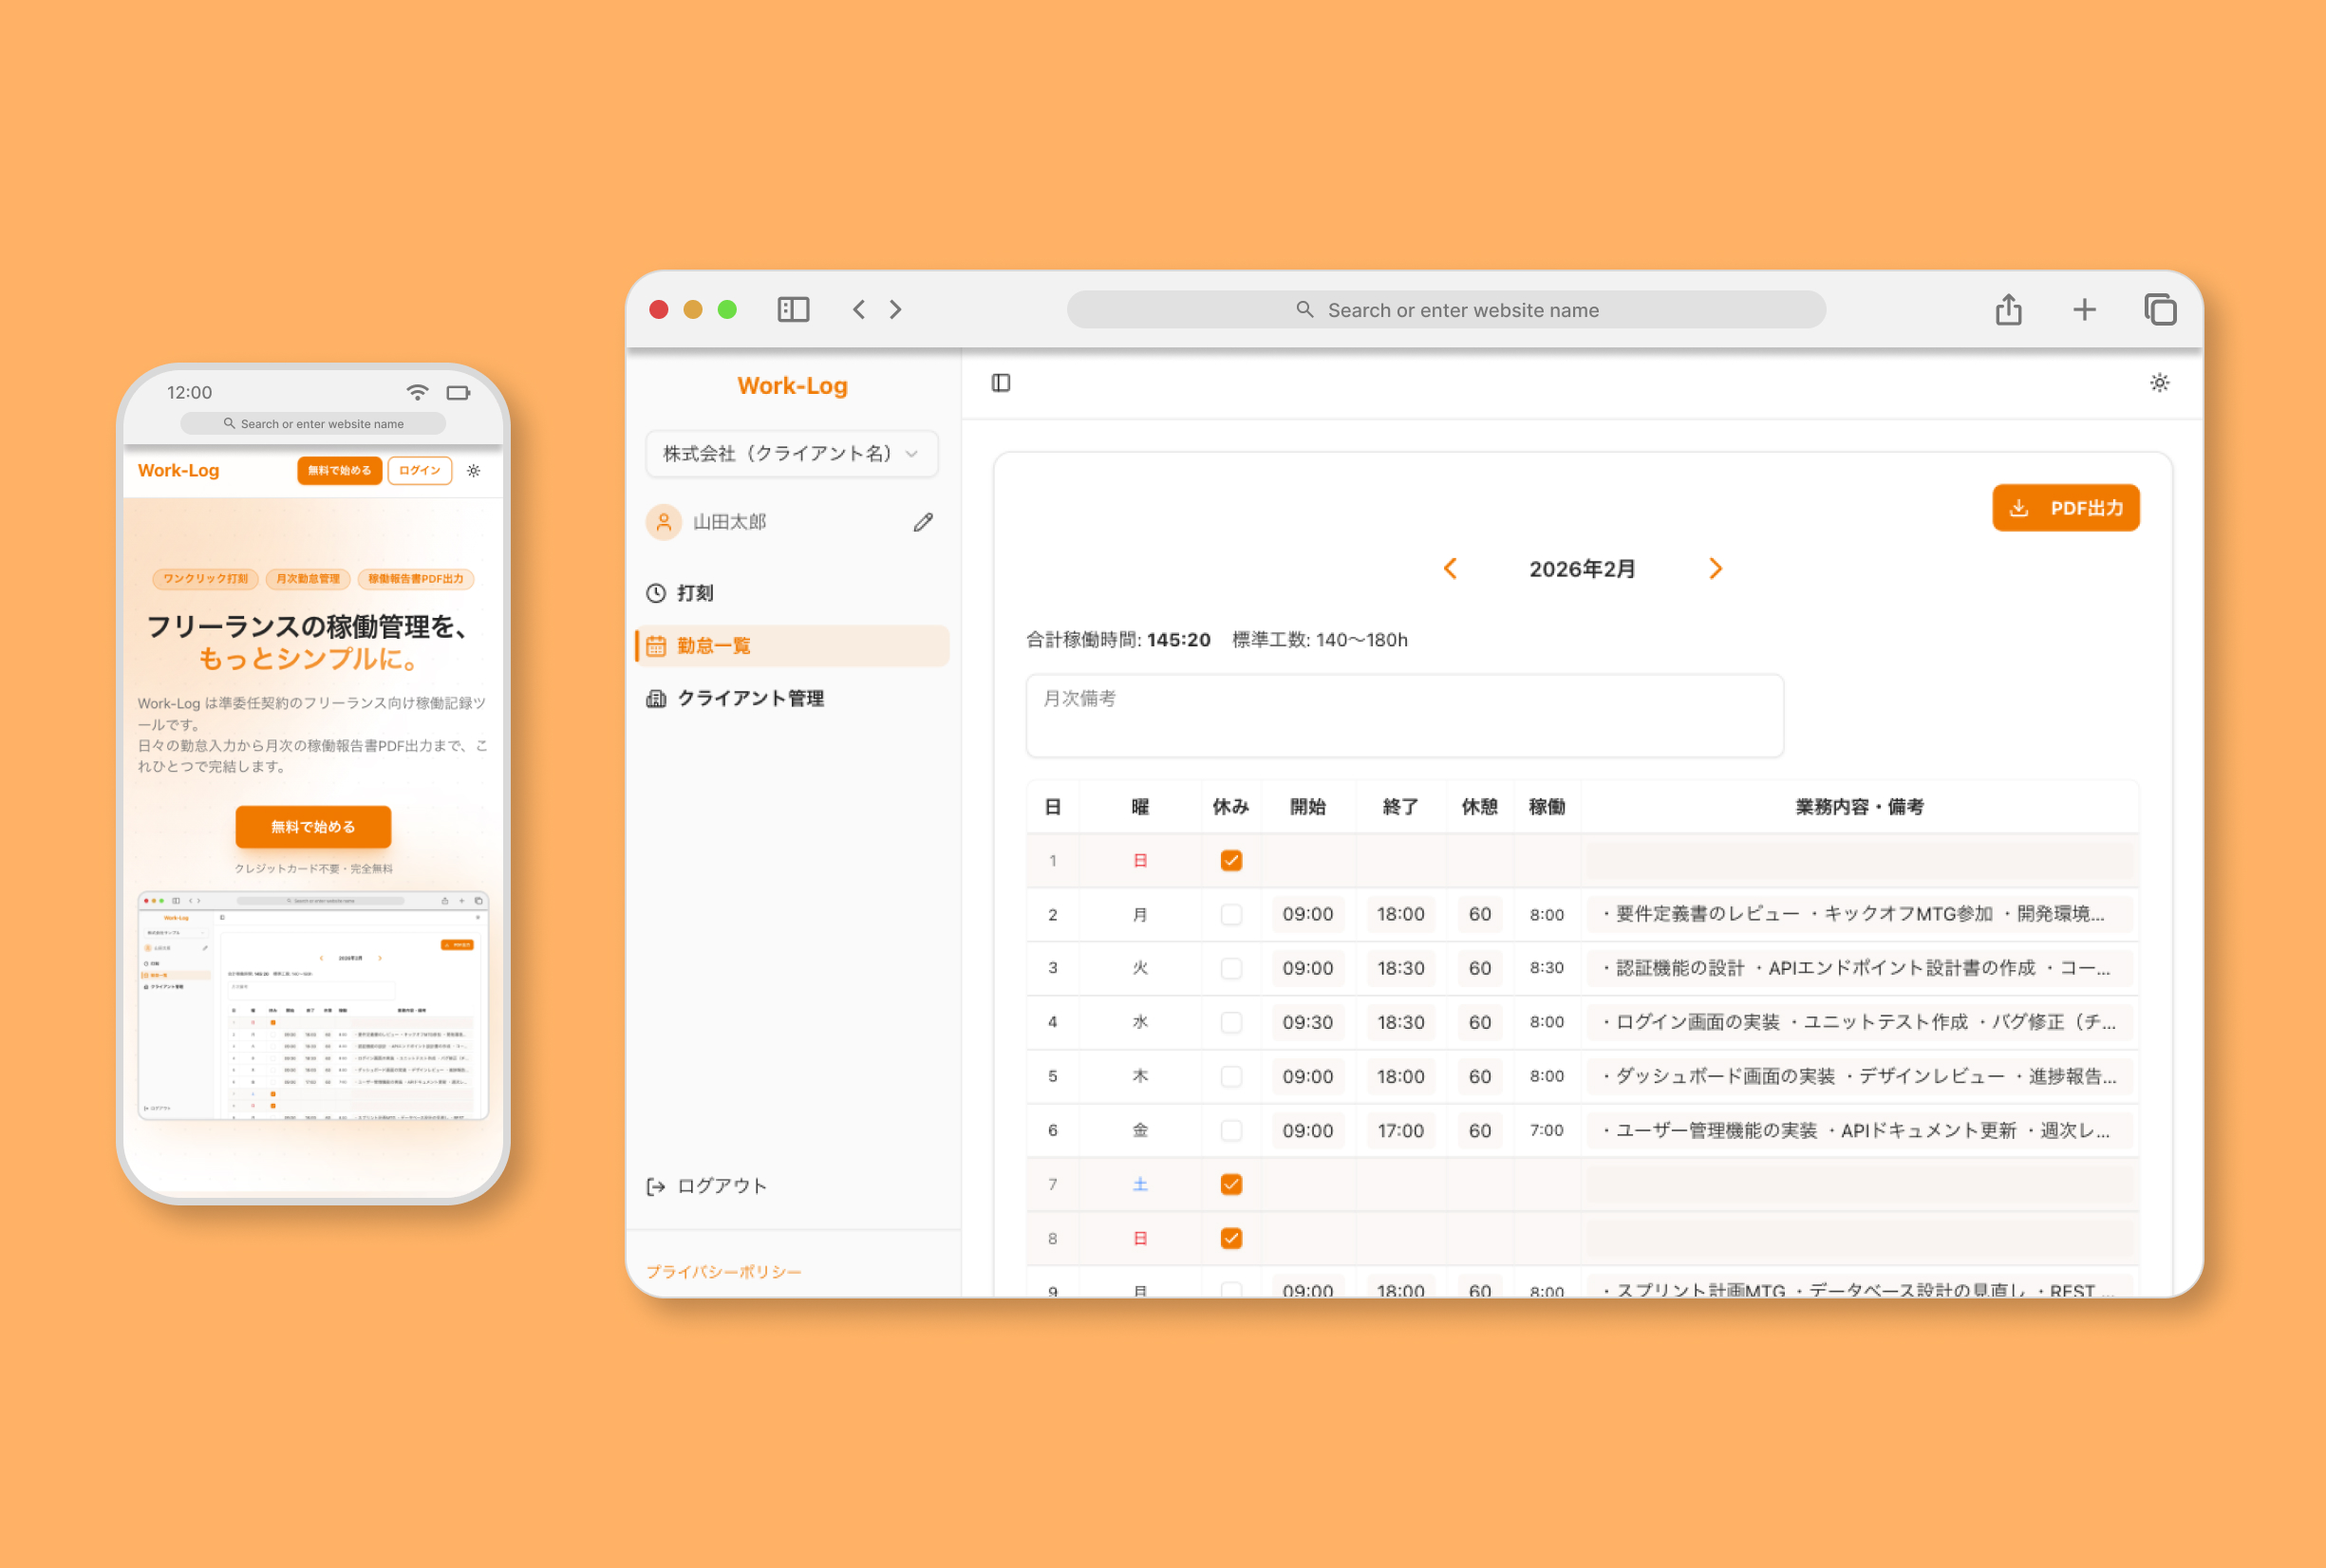Open the 勤怠一覧 attendance list icon

[x=657, y=645]
